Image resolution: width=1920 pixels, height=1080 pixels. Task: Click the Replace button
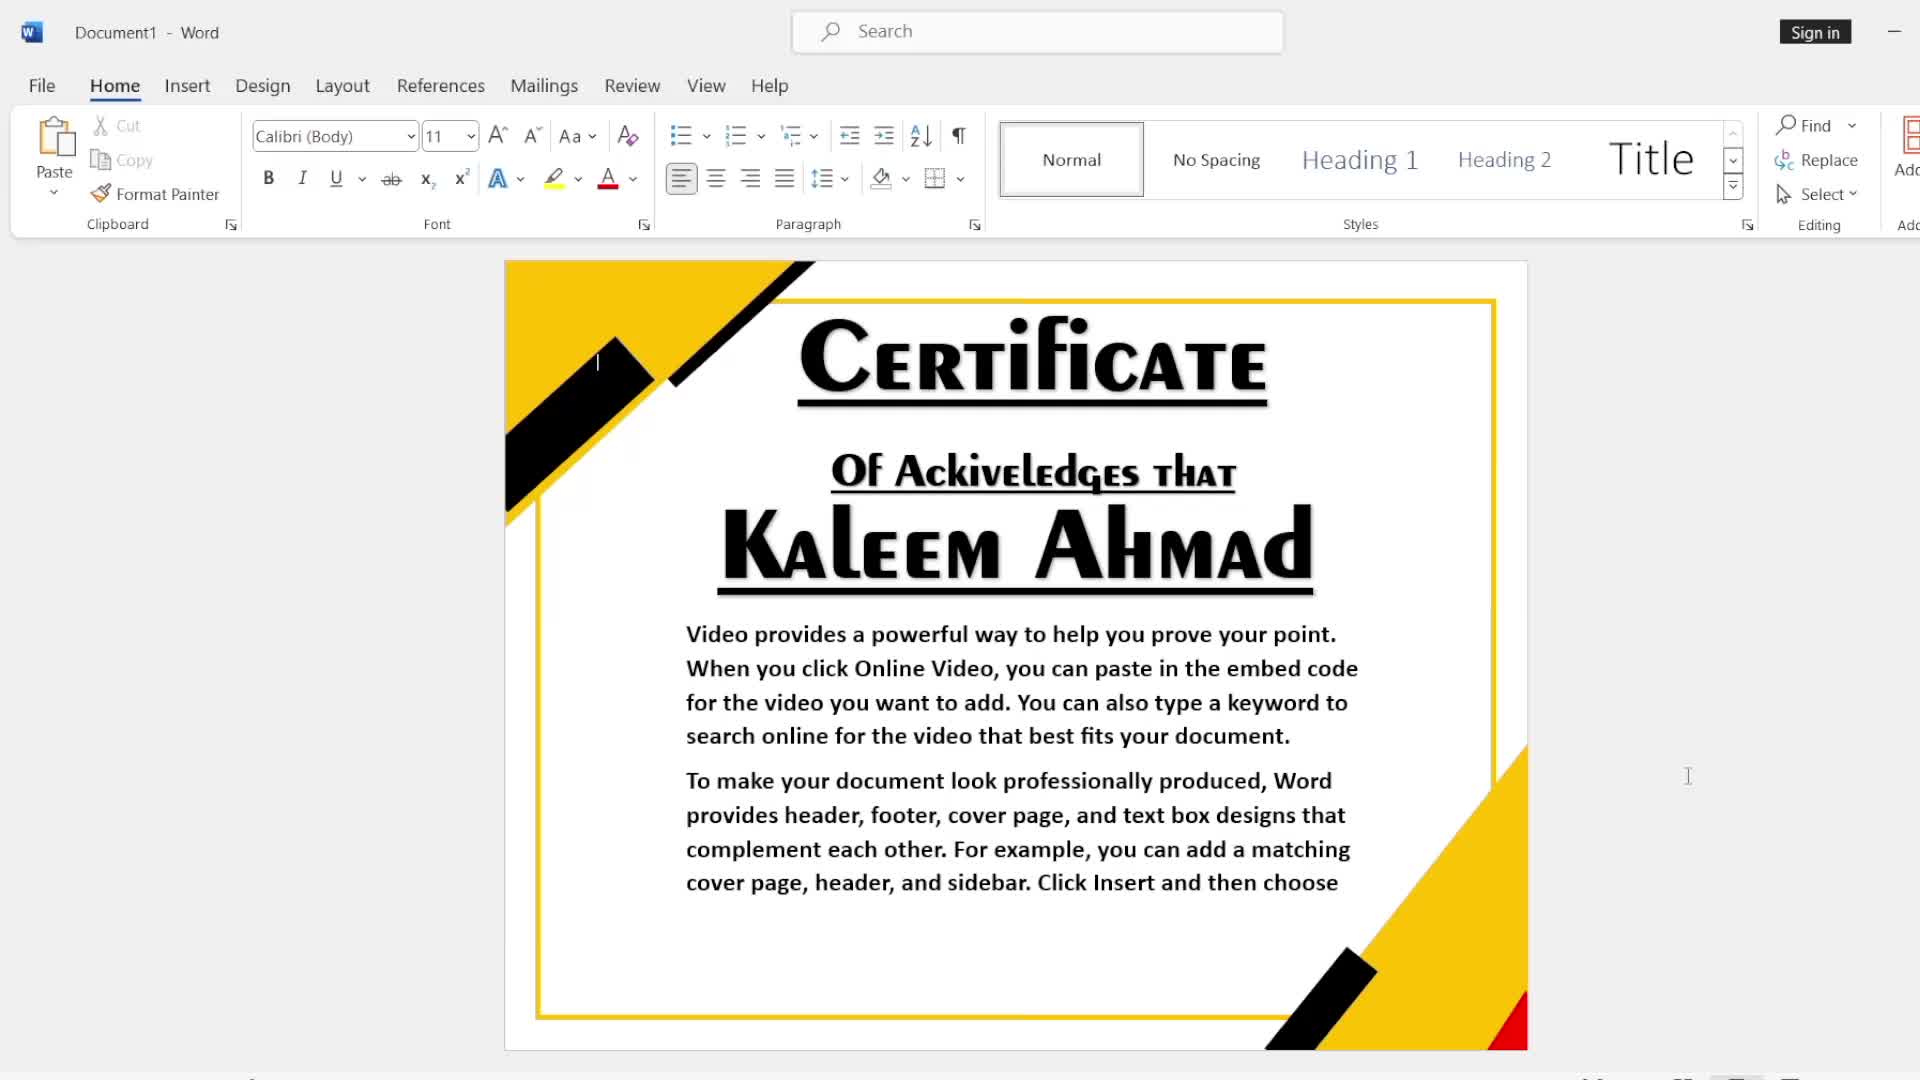[1817, 160]
